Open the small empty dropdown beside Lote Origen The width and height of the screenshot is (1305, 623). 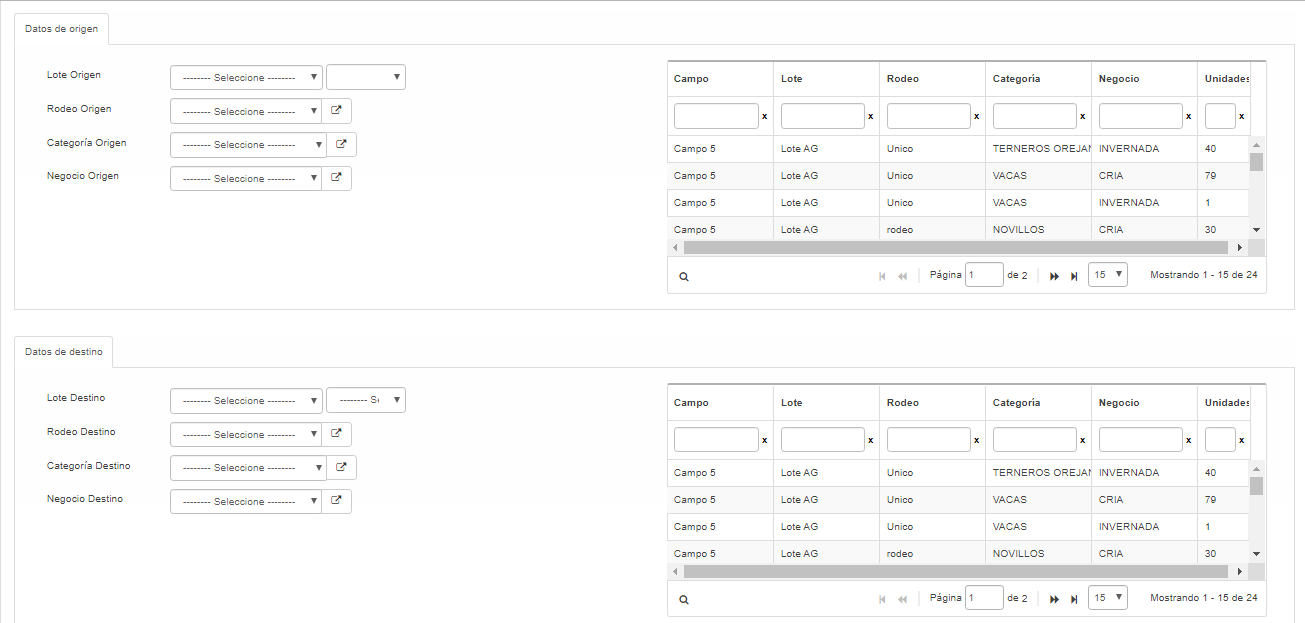[x=366, y=77]
